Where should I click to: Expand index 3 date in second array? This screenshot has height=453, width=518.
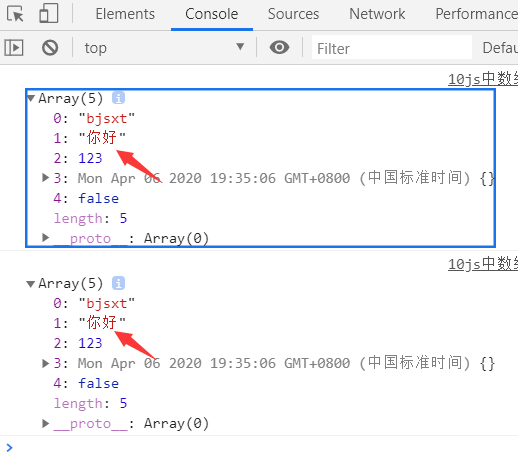point(45,363)
